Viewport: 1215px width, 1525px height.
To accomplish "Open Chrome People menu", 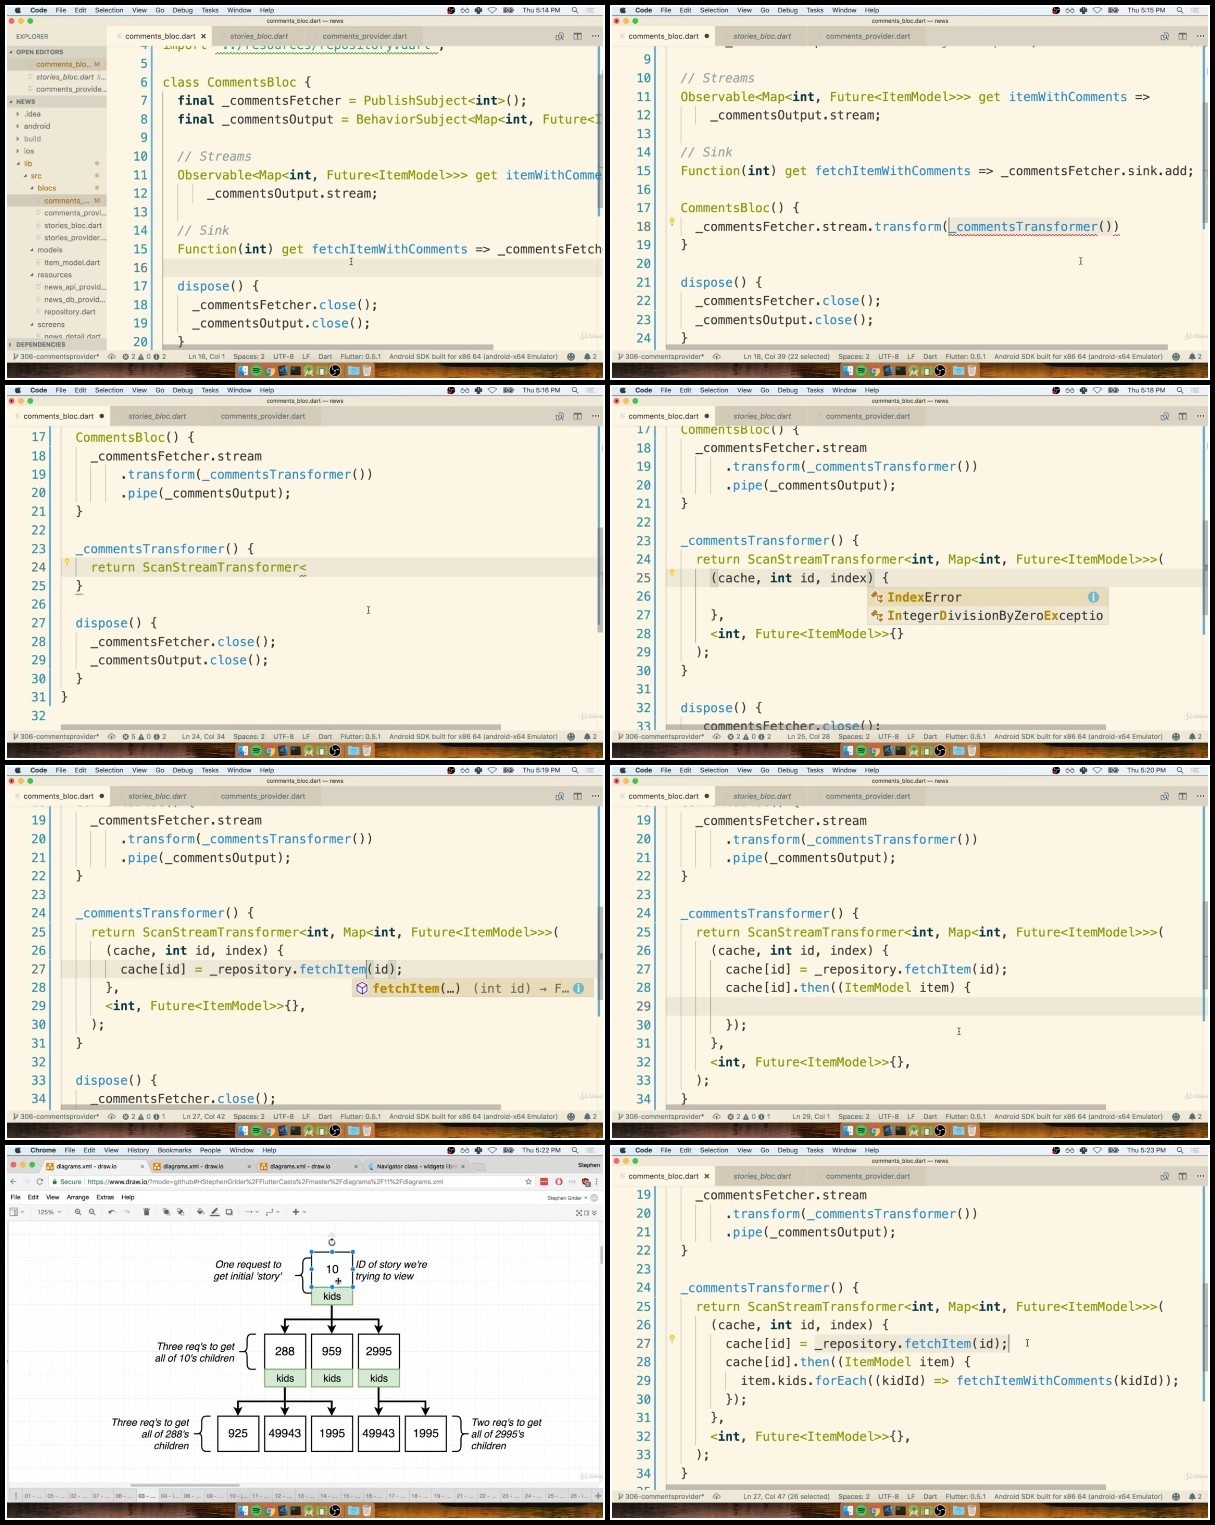I will tap(210, 1150).
